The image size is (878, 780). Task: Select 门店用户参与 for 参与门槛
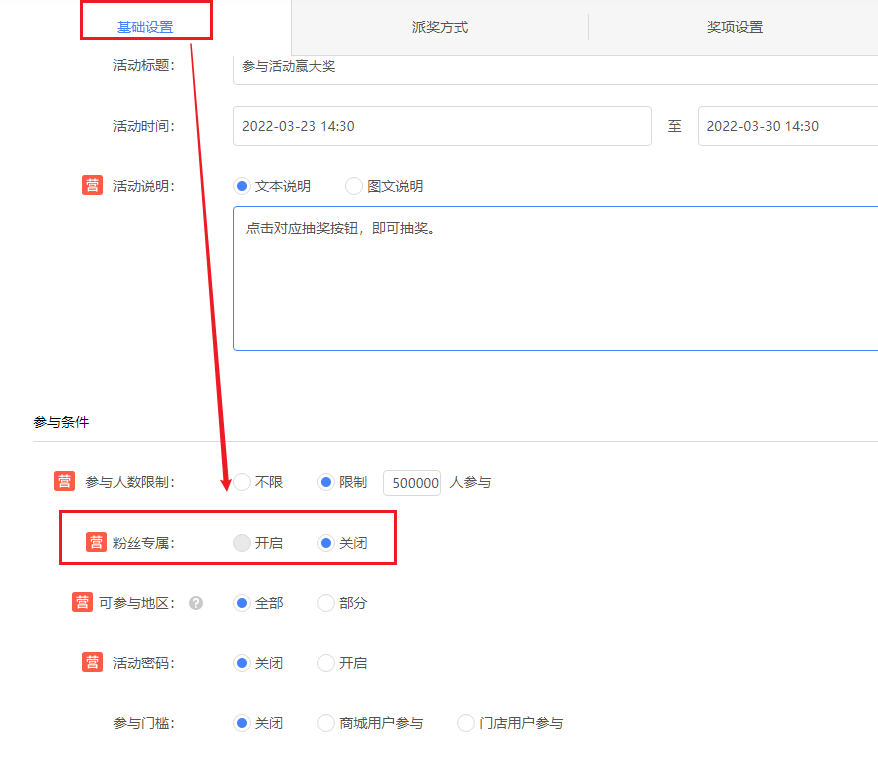coord(466,723)
